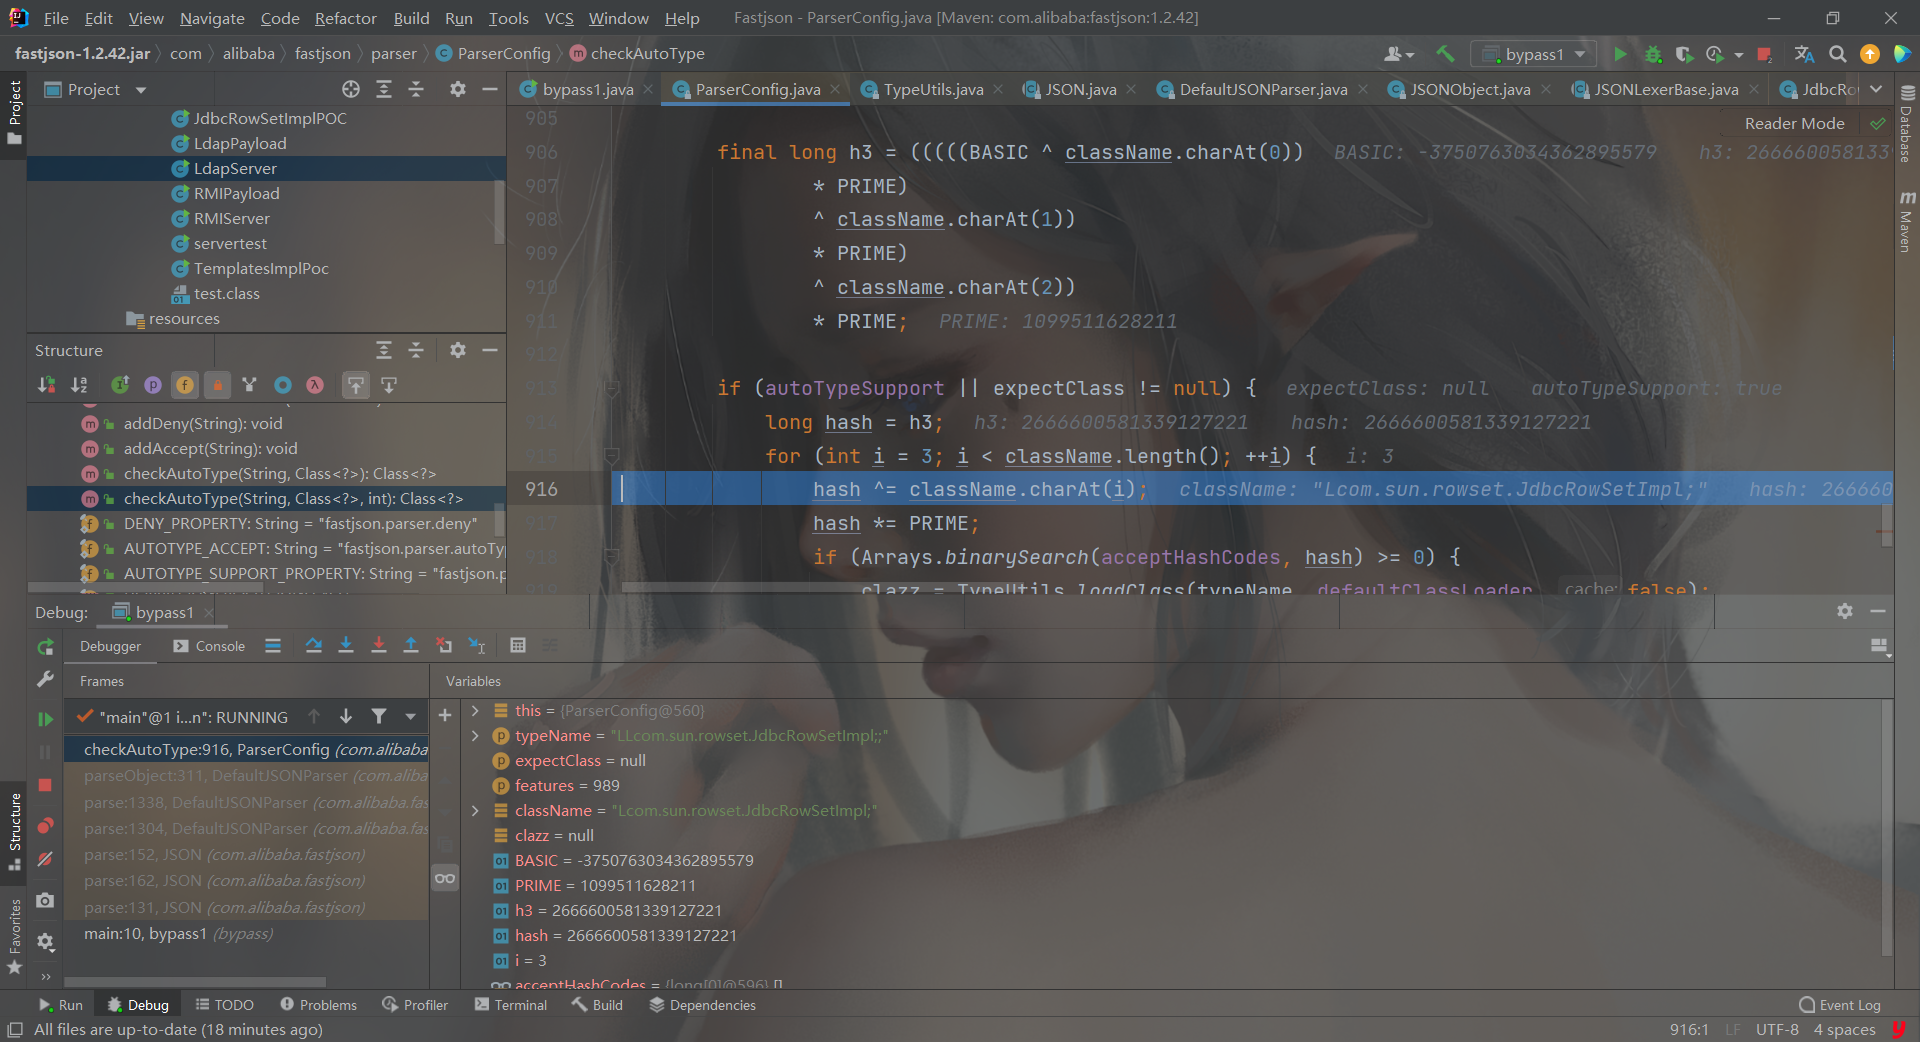
Task: Toggle Show non-public lock icon
Action: pyautogui.click(x=217, y=385)
